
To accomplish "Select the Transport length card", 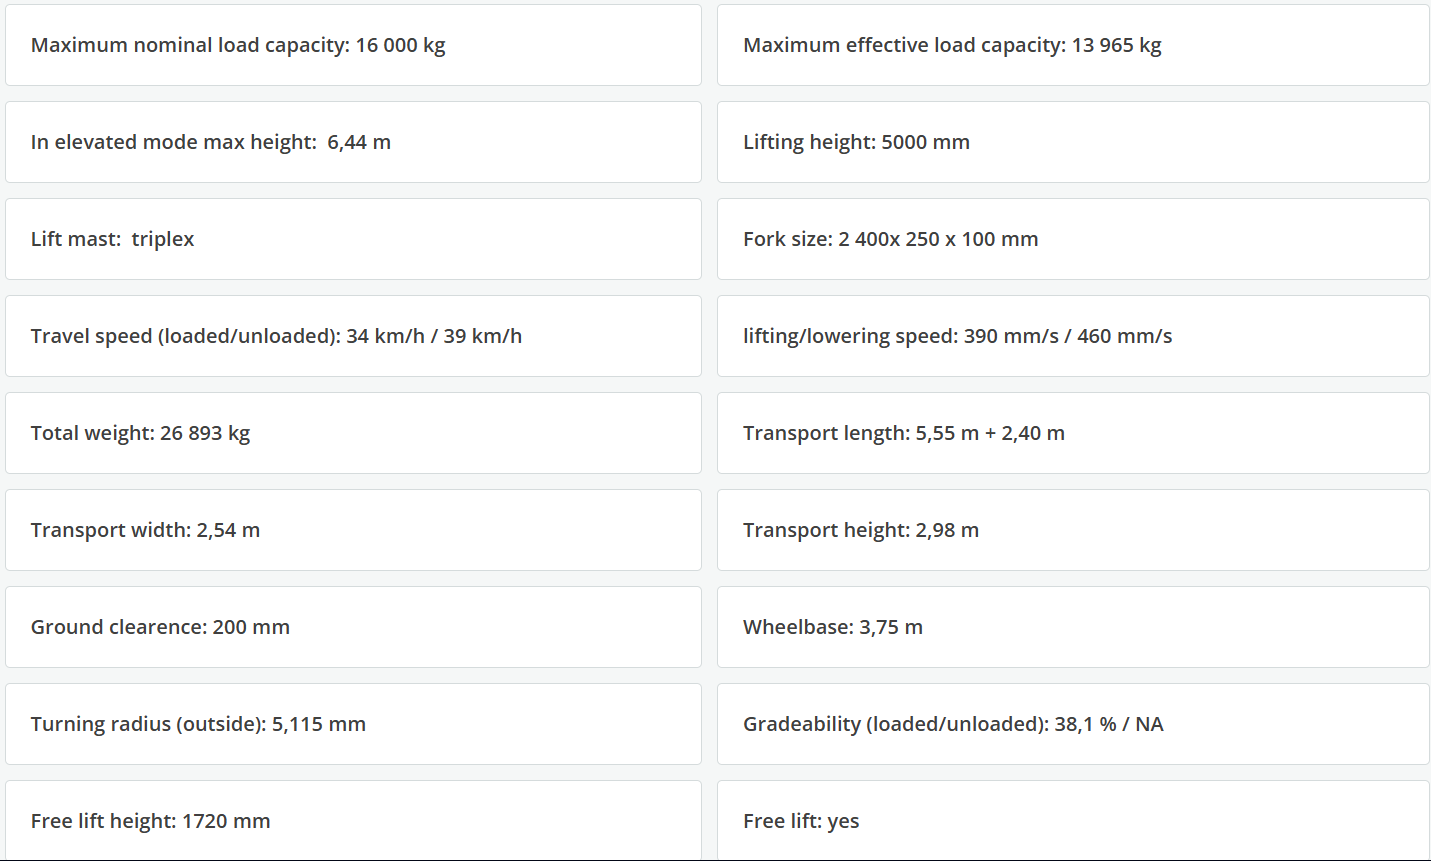I will click(1073, 433).
